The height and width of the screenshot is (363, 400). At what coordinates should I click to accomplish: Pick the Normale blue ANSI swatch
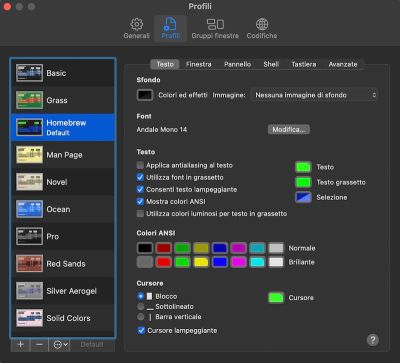(220, 248)
